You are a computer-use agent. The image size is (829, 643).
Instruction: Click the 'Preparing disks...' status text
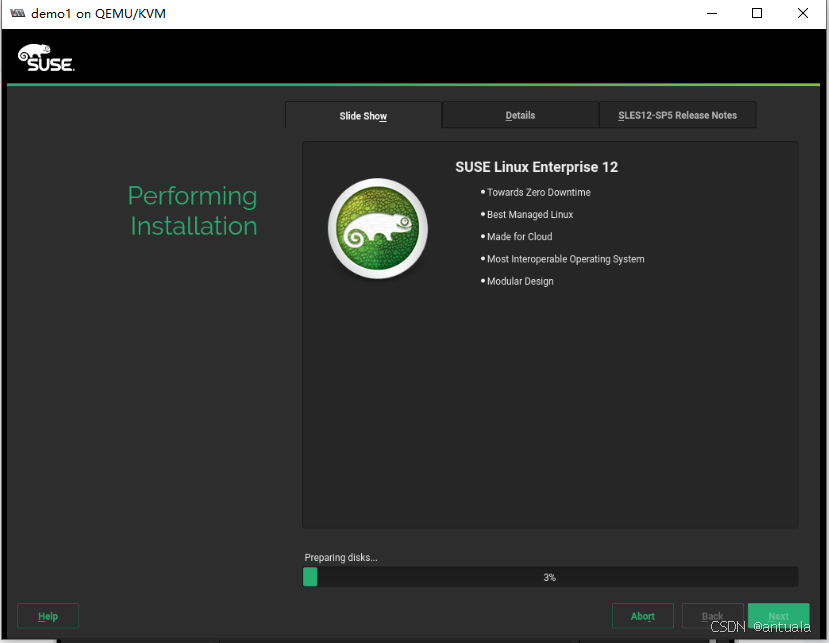[341, 557]
